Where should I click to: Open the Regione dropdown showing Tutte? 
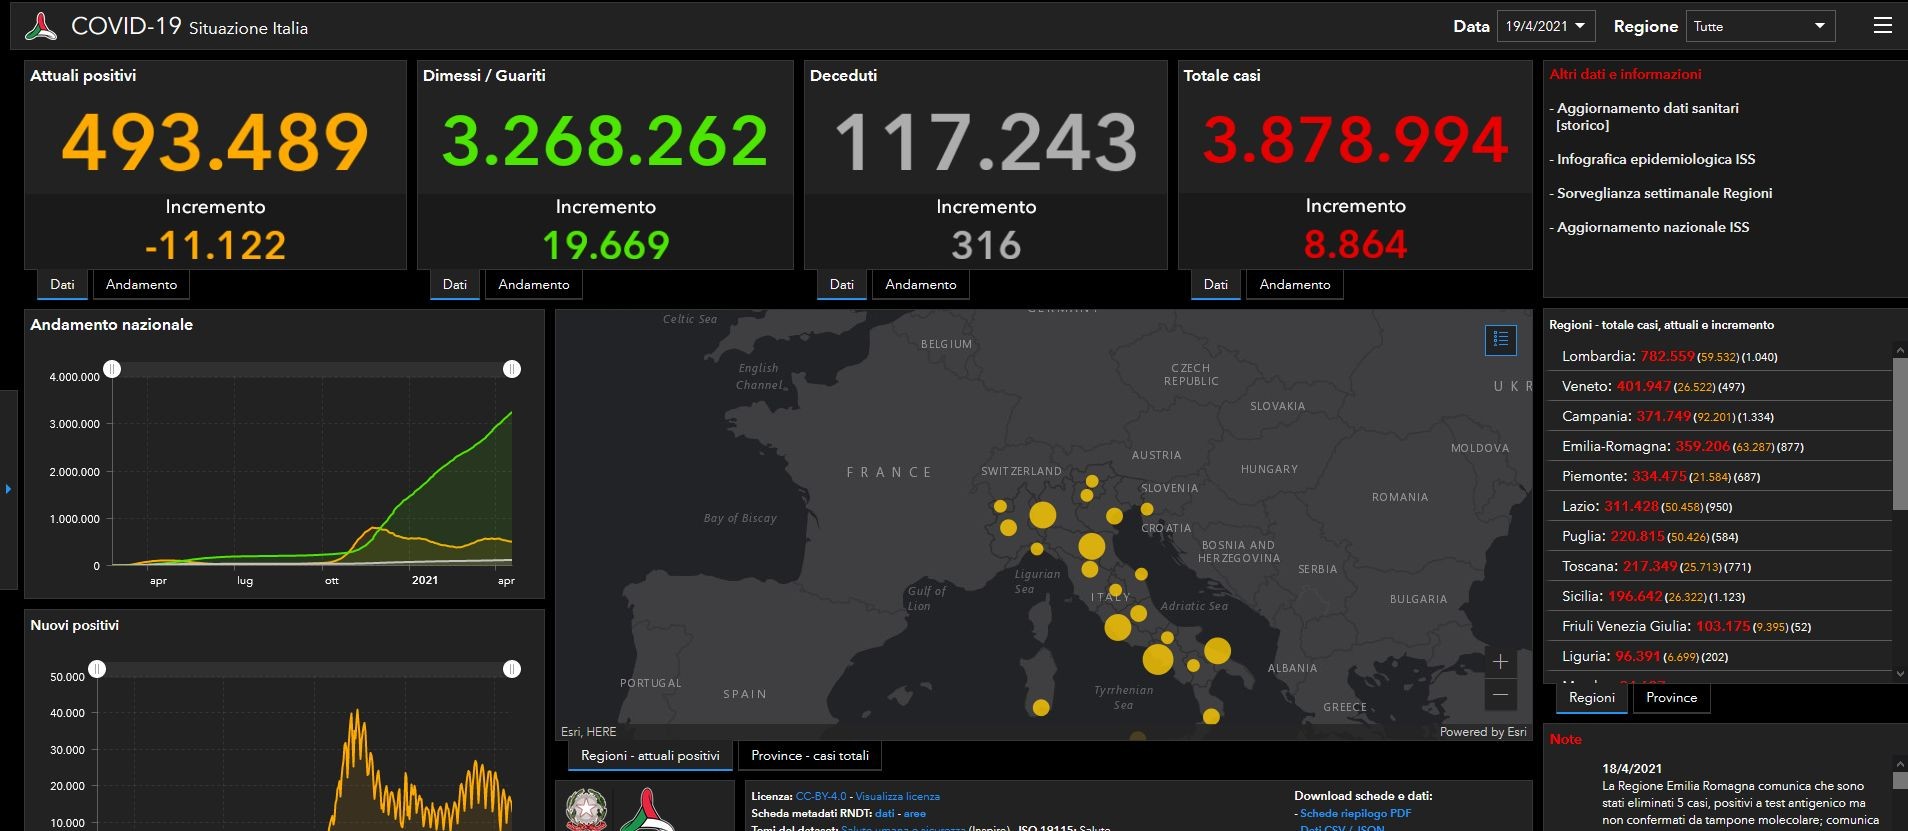tap(1760, 26)
